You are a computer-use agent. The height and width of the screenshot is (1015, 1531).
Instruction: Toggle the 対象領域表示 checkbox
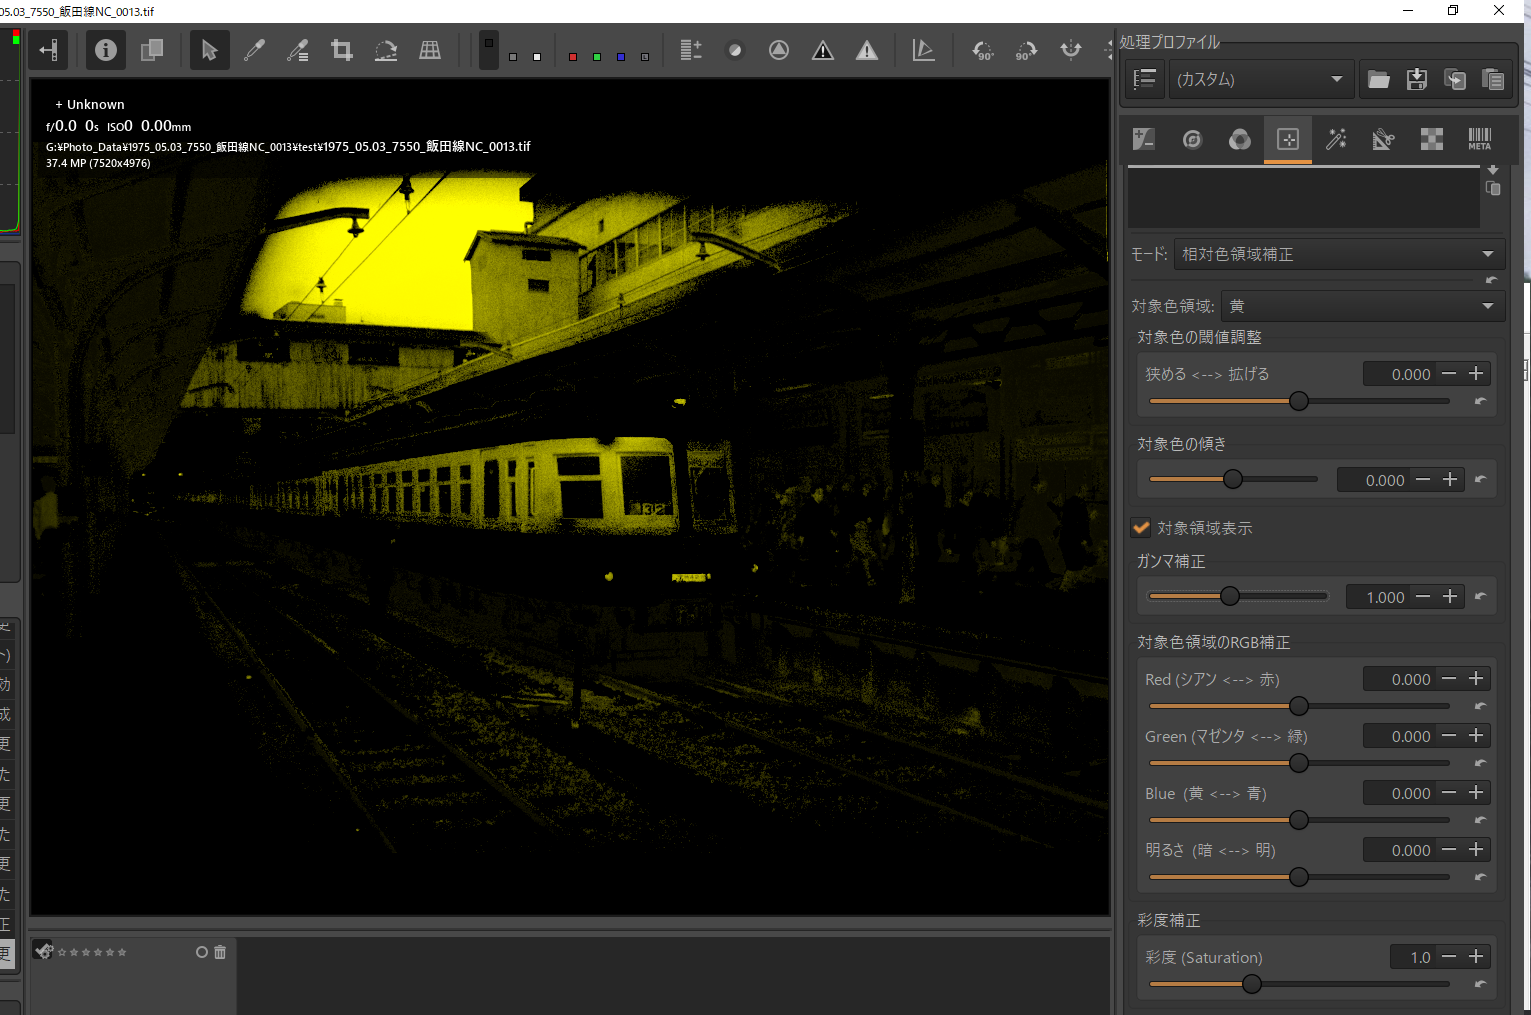(x=1141, y=528)
